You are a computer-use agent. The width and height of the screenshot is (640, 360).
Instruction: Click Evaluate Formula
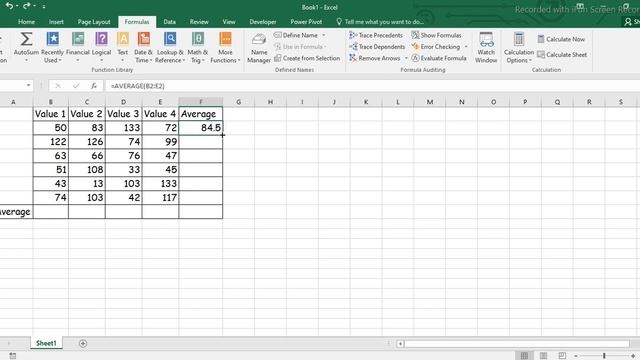click(439, 58)
